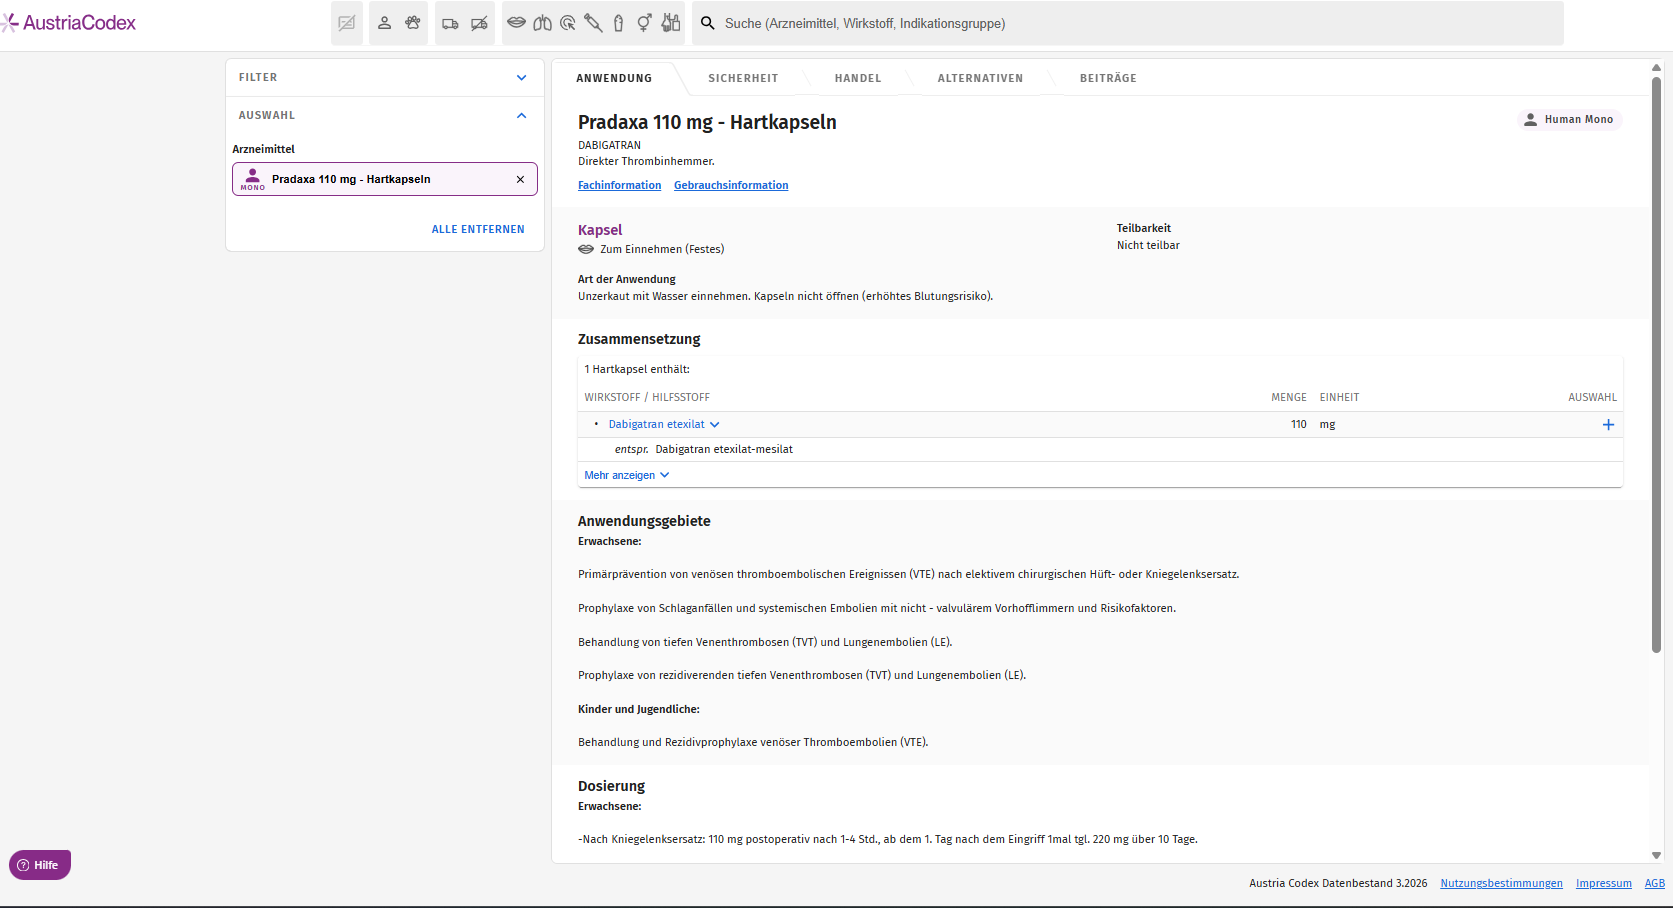Click the Mono person icon on Pradaxa chip
Screen dimensions: 1673x908
253,178
